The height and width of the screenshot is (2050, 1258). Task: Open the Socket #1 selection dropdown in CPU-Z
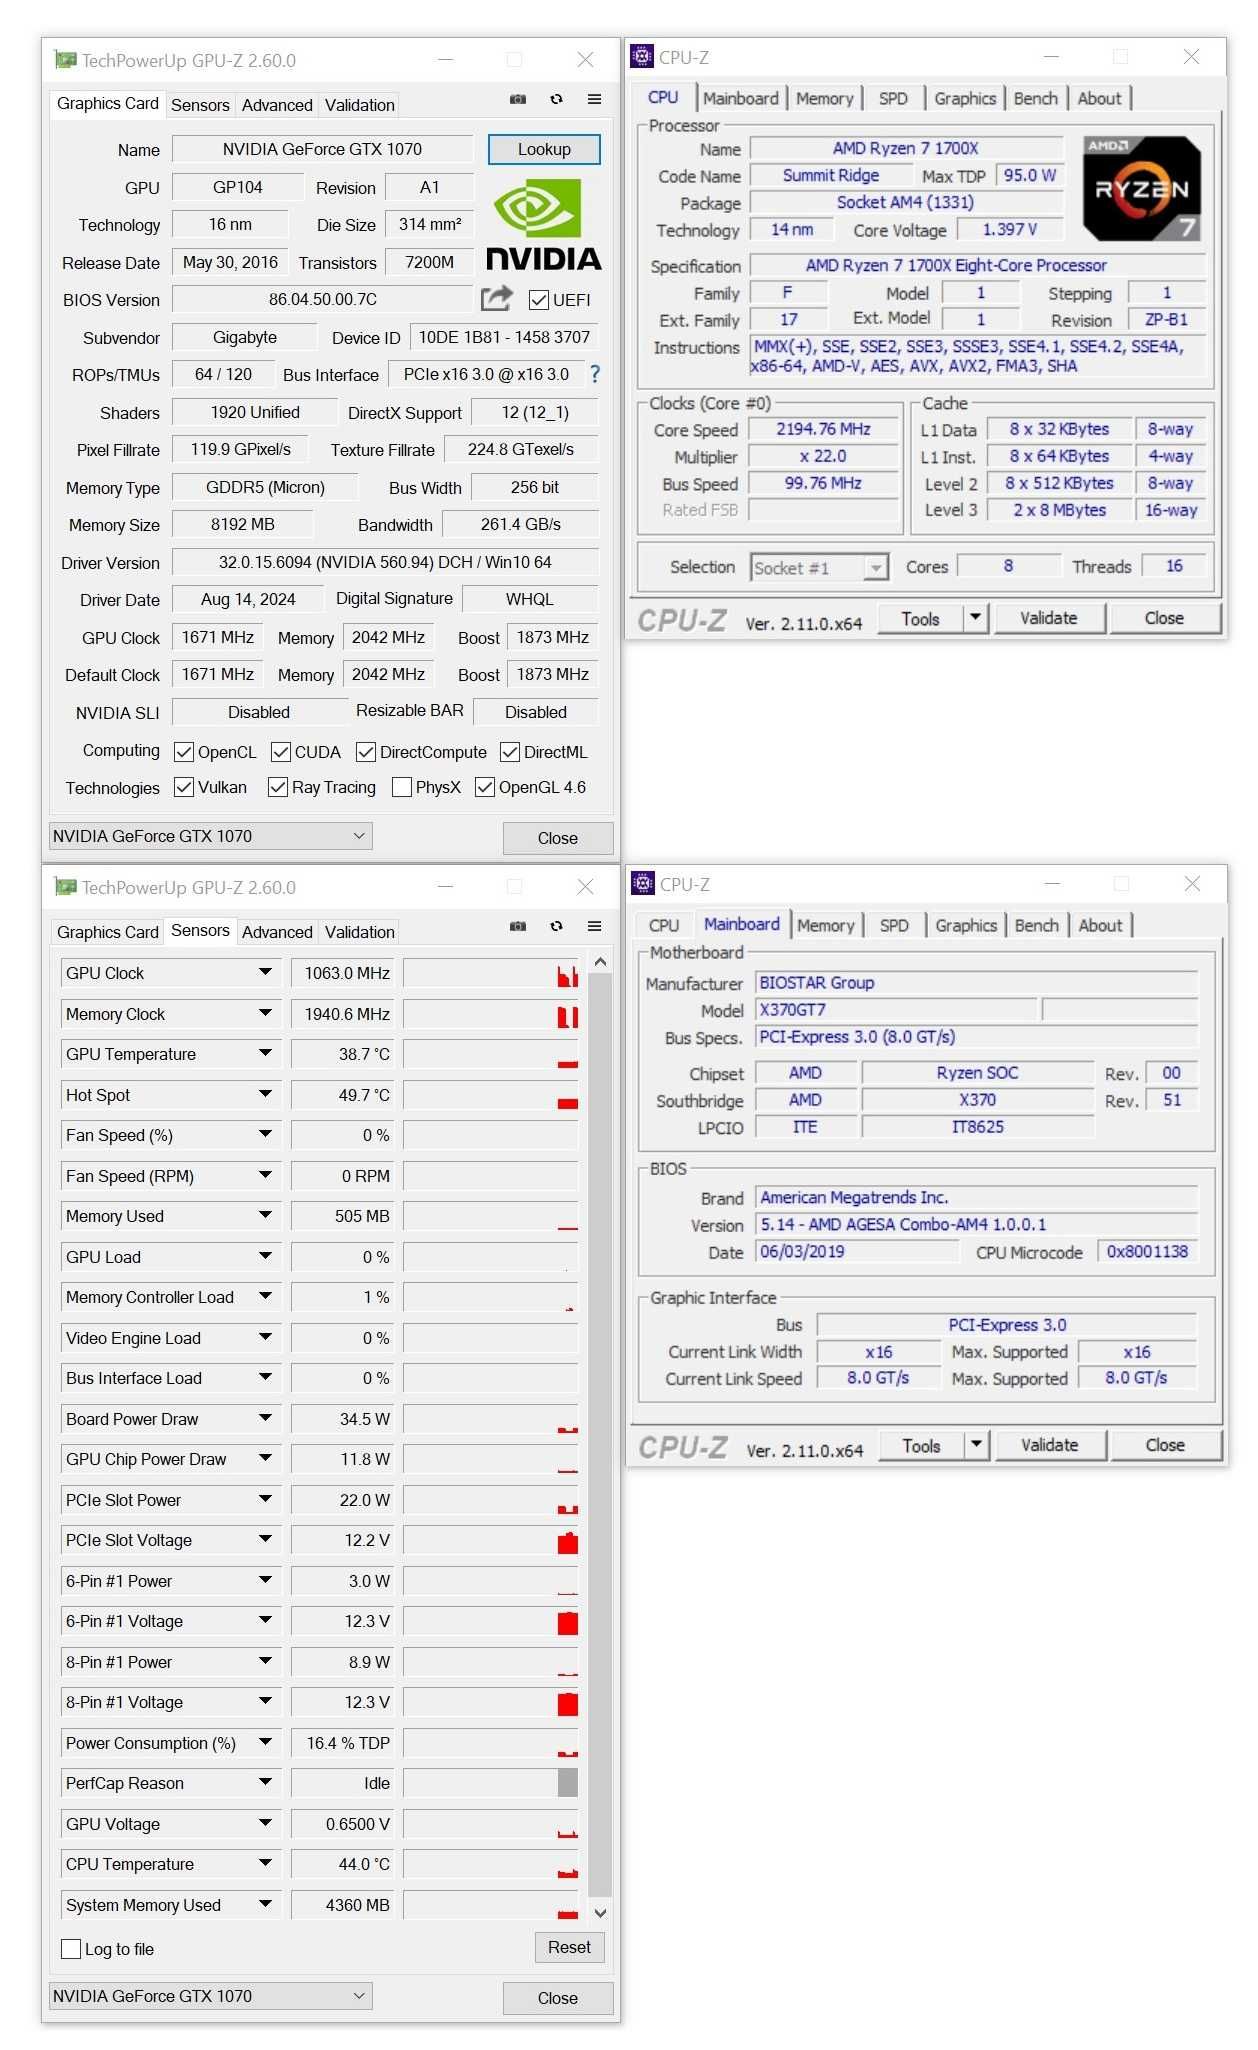[x=876, y=568]
